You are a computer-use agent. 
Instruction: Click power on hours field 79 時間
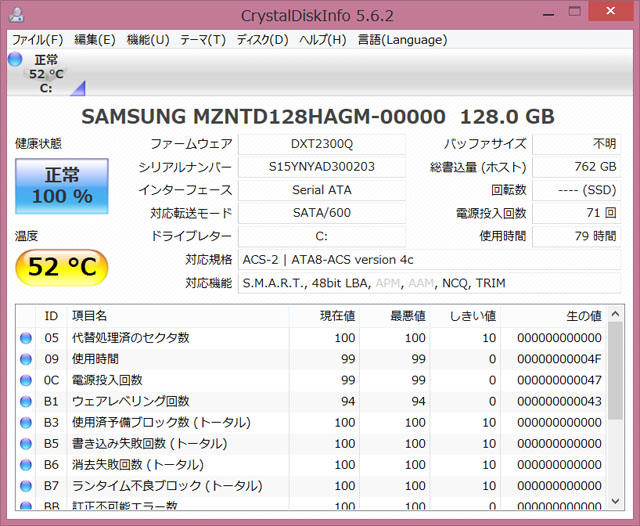click(577, 236)
